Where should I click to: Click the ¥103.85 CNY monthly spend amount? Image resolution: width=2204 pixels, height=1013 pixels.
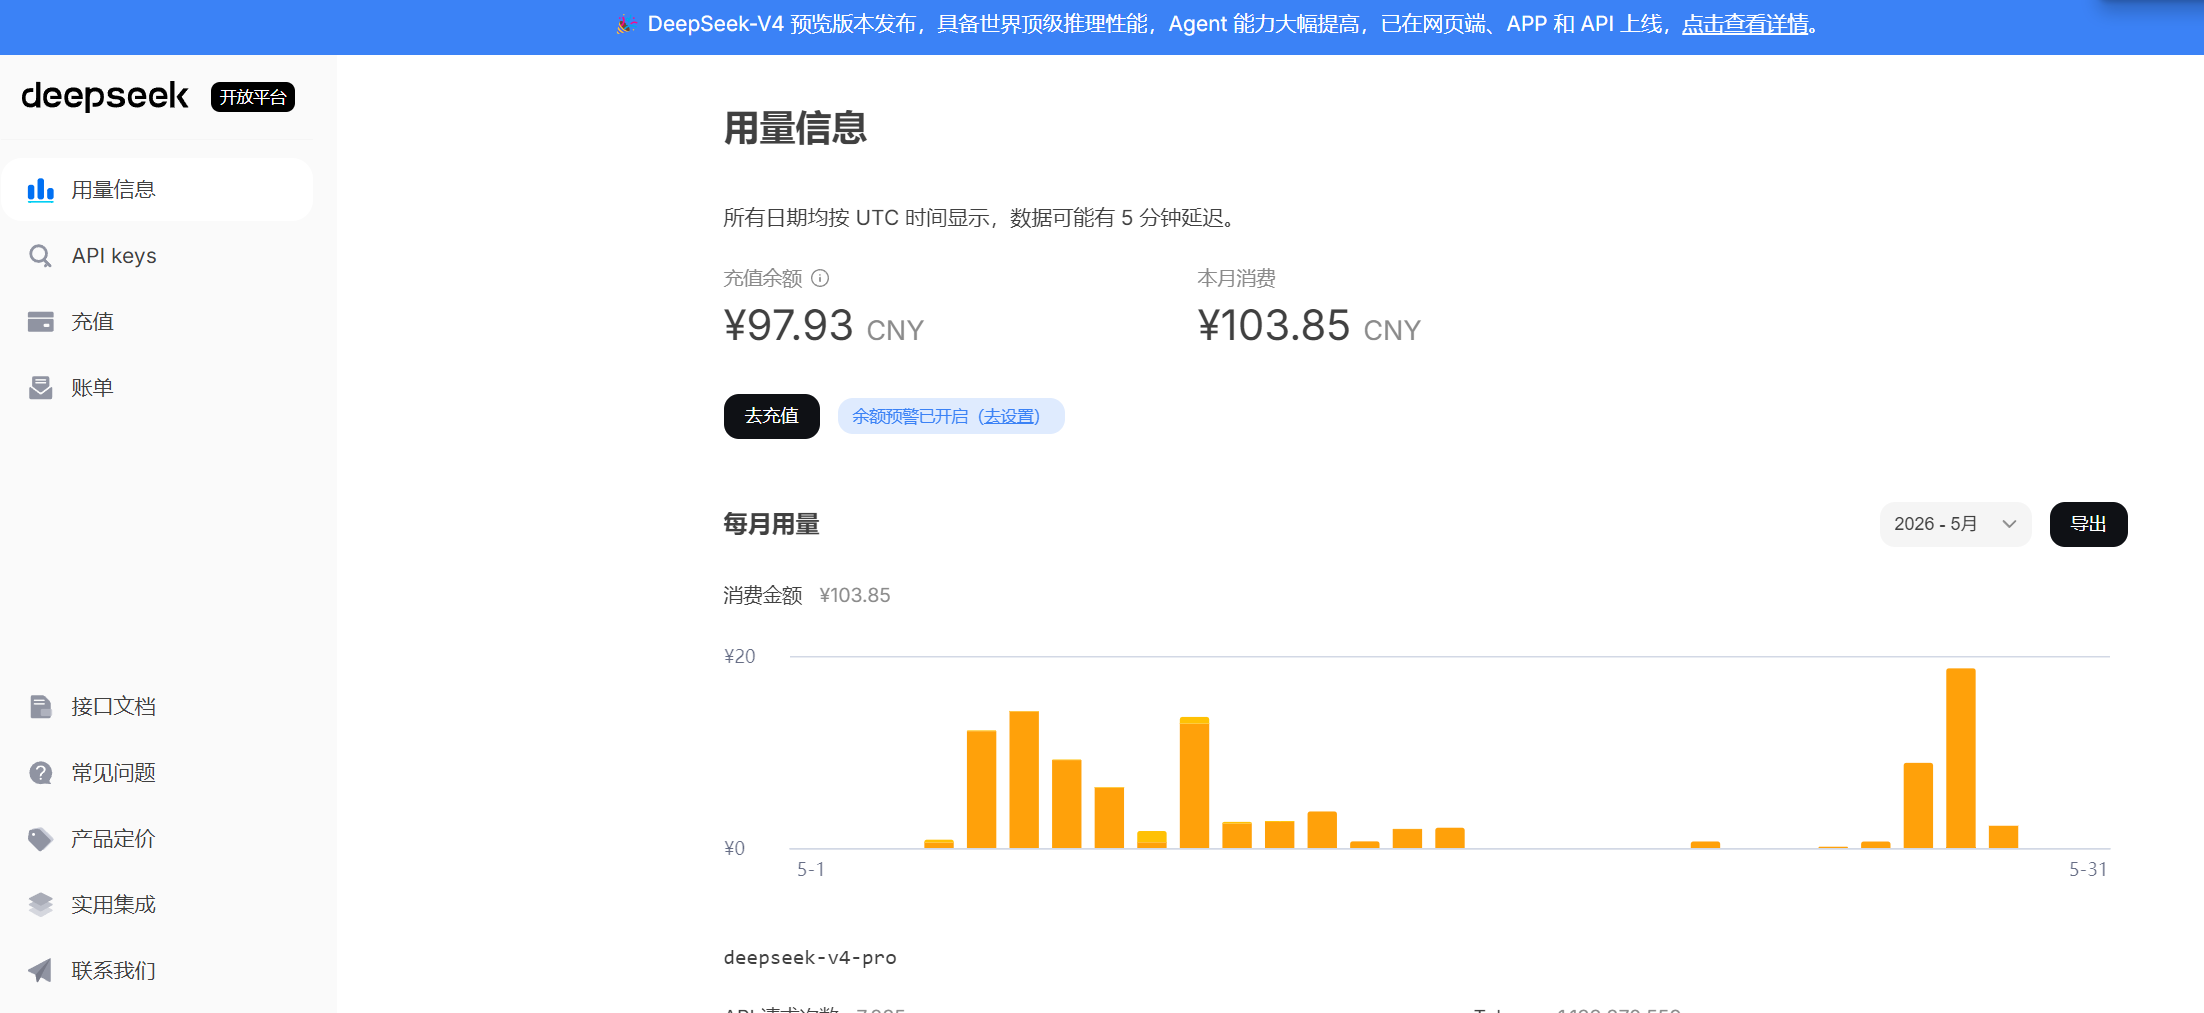(1309, 326)
